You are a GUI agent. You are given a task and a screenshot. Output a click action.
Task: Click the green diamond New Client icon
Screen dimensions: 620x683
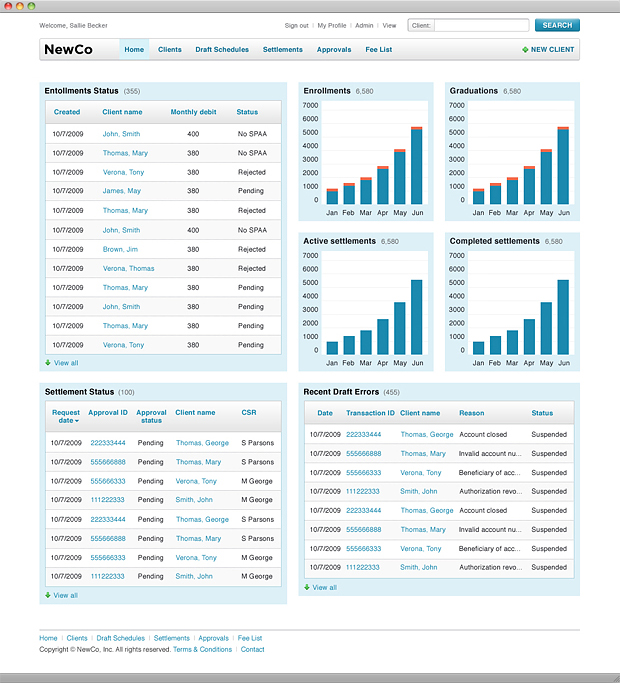525,49
